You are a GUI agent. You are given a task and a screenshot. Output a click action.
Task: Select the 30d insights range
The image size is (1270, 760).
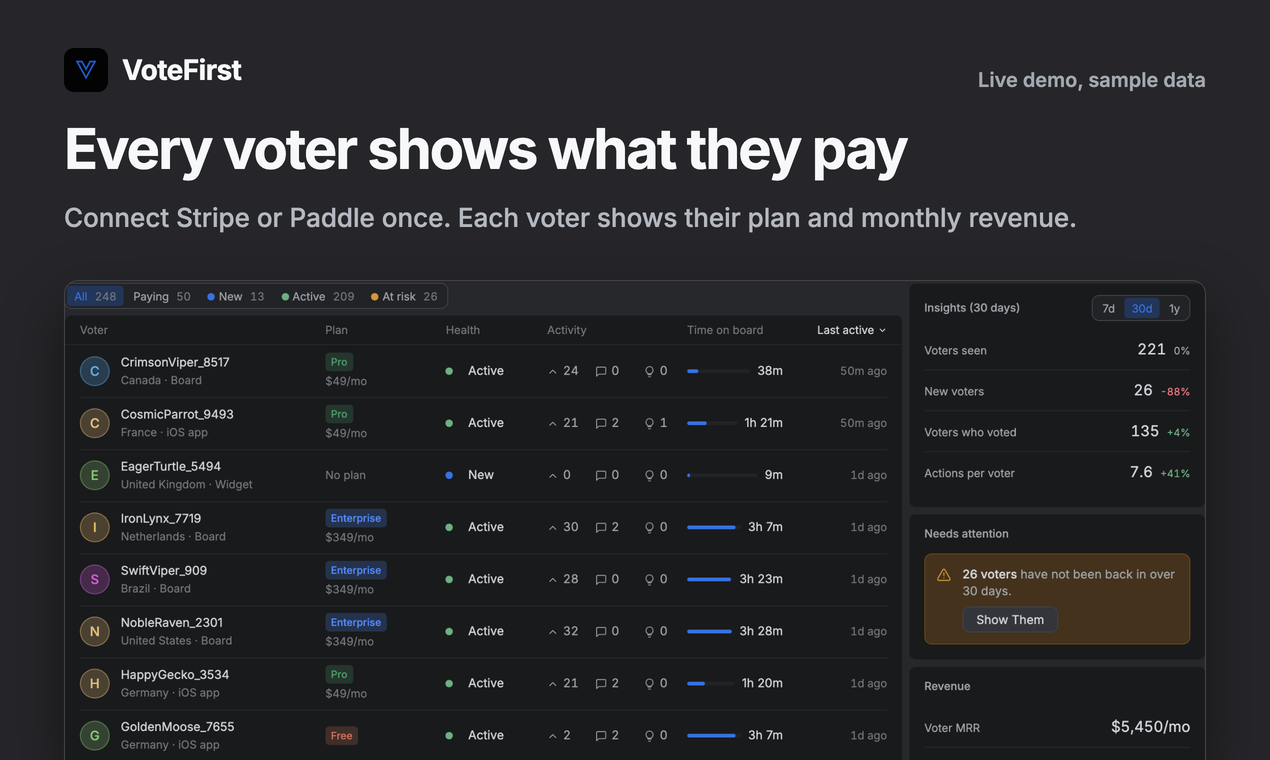point(1142,308)
